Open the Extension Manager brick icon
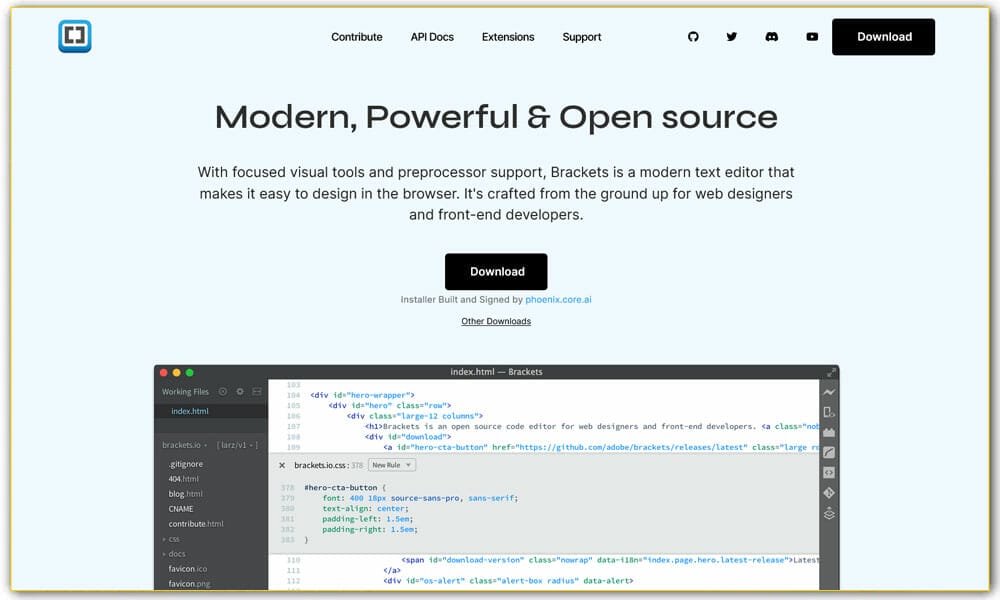Screen dimensions: 1000x600 tap(829, 432)
